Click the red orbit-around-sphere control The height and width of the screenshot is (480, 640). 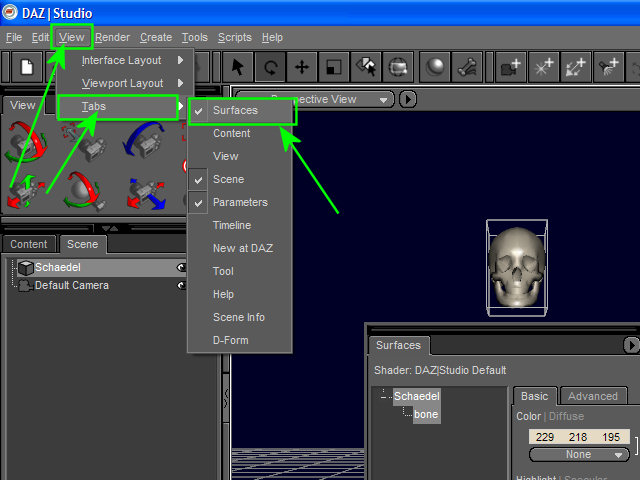(x=84, y=191)
